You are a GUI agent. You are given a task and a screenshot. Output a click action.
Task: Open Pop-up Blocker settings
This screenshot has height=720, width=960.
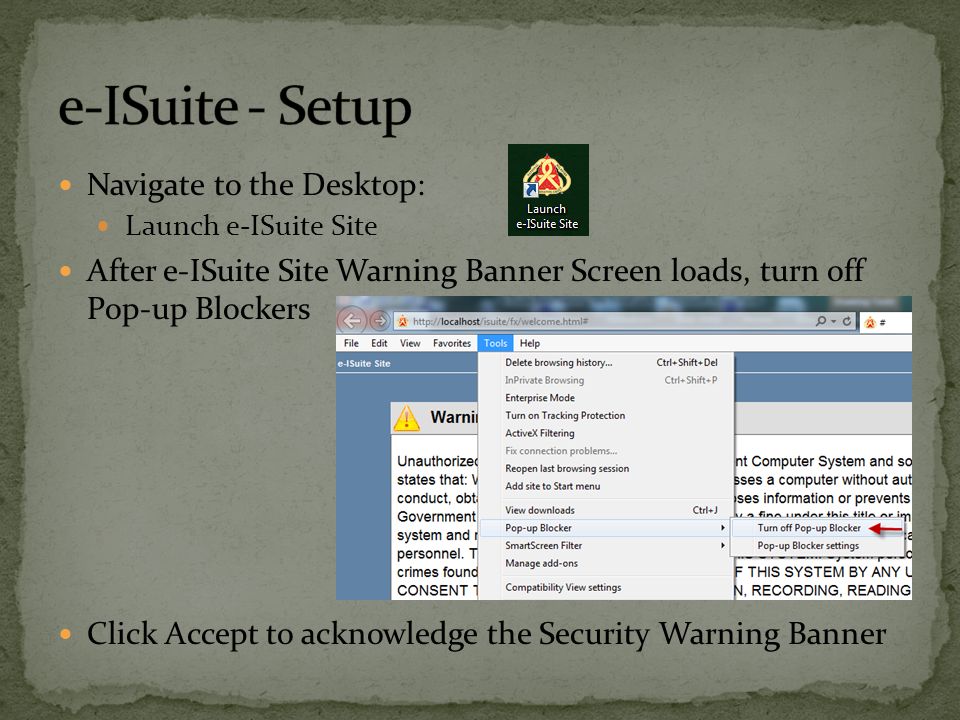[x=817, y=546]
